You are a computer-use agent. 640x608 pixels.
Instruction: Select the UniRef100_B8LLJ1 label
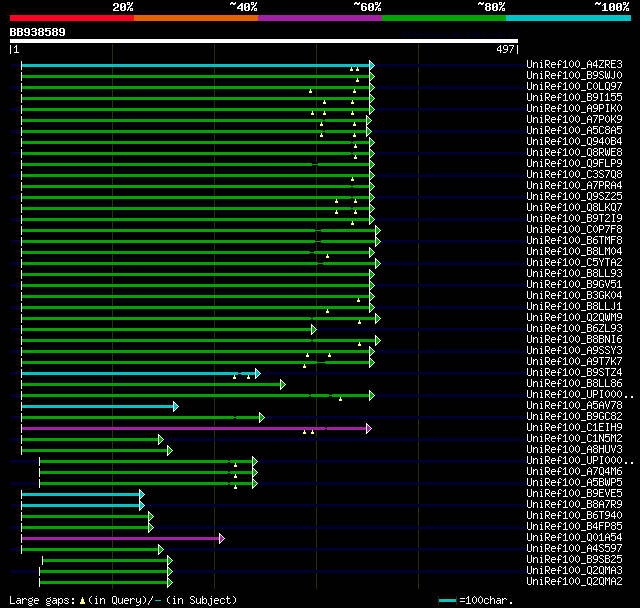click(x=574, y=307)
